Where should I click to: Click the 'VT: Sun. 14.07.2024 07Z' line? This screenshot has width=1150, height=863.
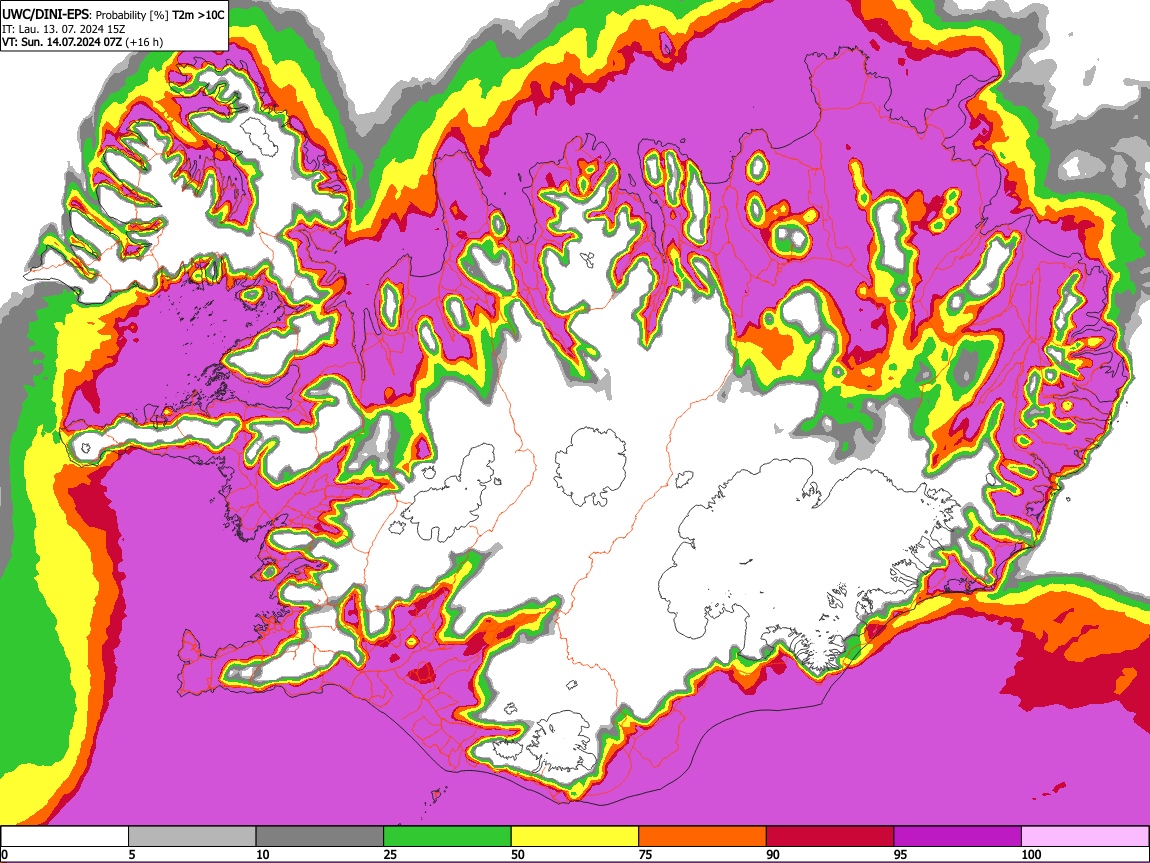tap(62, 43)
